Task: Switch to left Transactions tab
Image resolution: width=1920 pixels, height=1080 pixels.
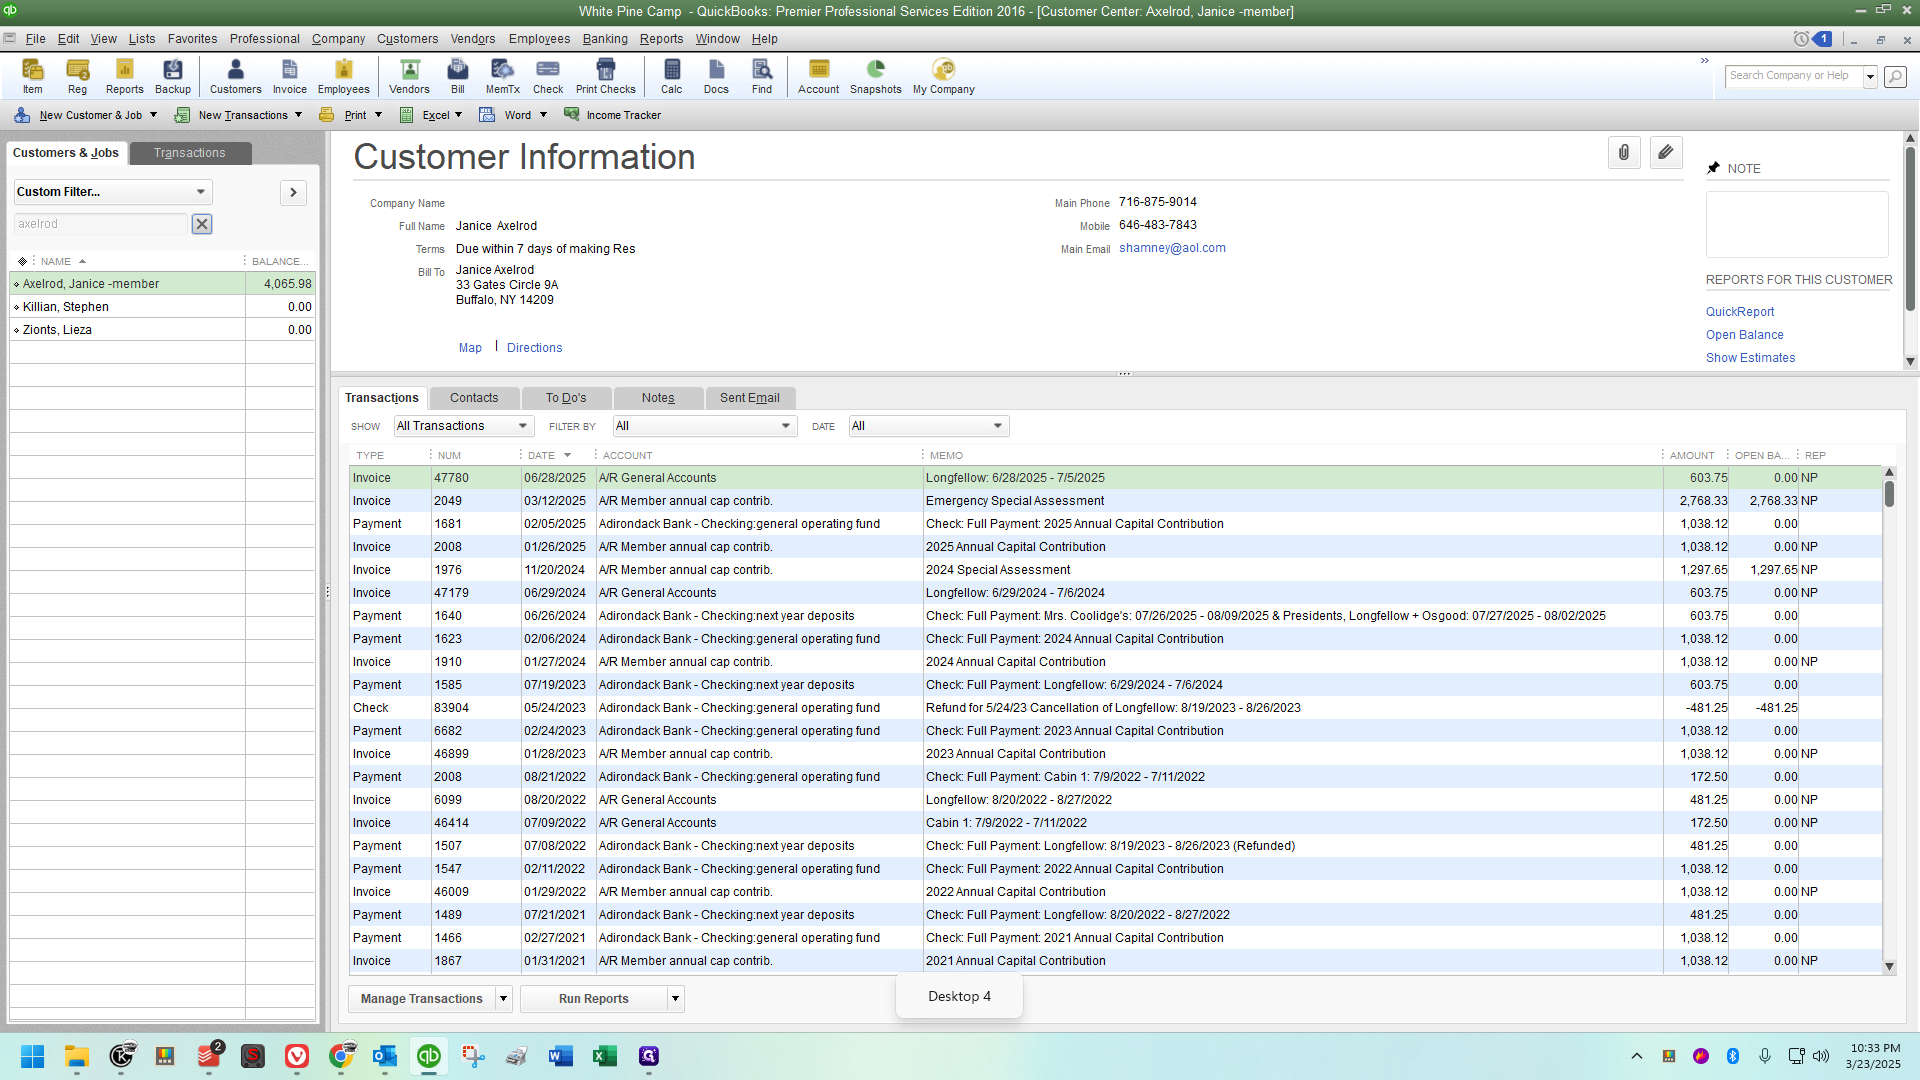Action: click(x=190, y=153)
